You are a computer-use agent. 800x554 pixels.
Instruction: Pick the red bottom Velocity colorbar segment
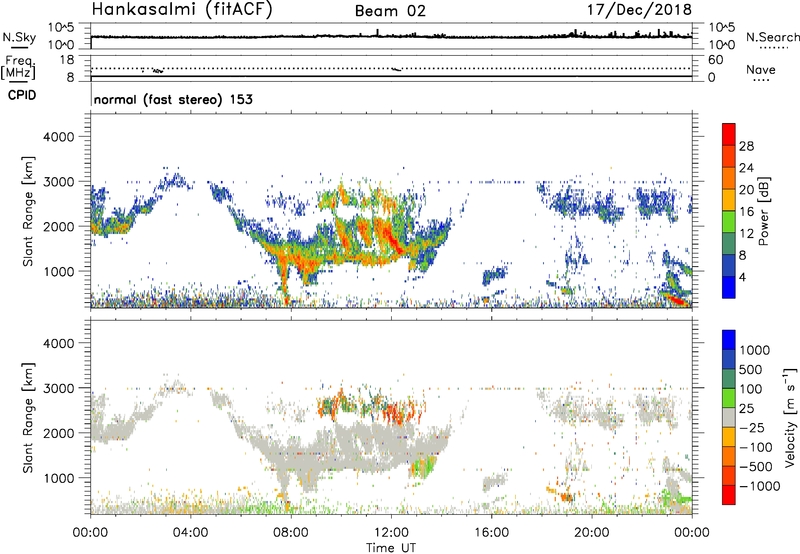[x=729, y=495]
